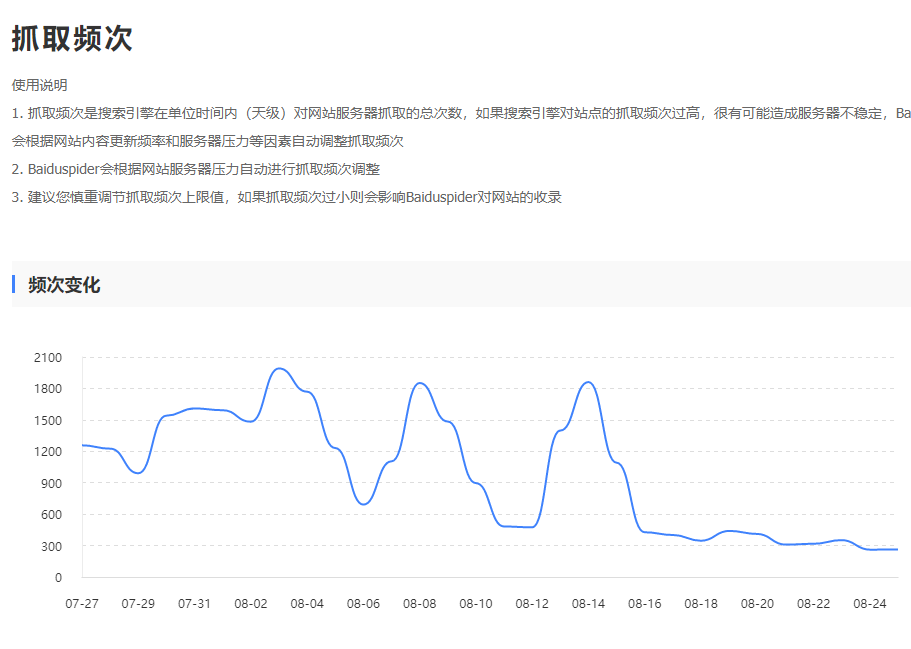Click the 900 y-axis label
Image resolution: width=911 pixels, height=649 pixels.
(x=51, y=483)
